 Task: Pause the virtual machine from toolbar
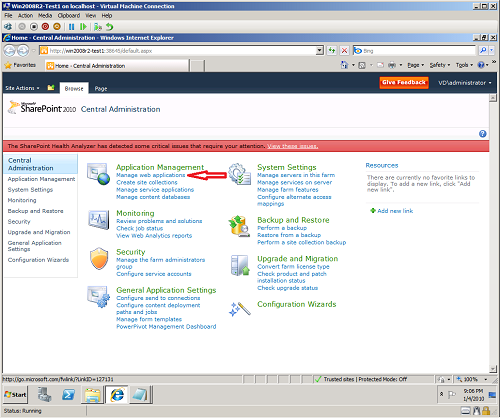click(x=71, y=27)
